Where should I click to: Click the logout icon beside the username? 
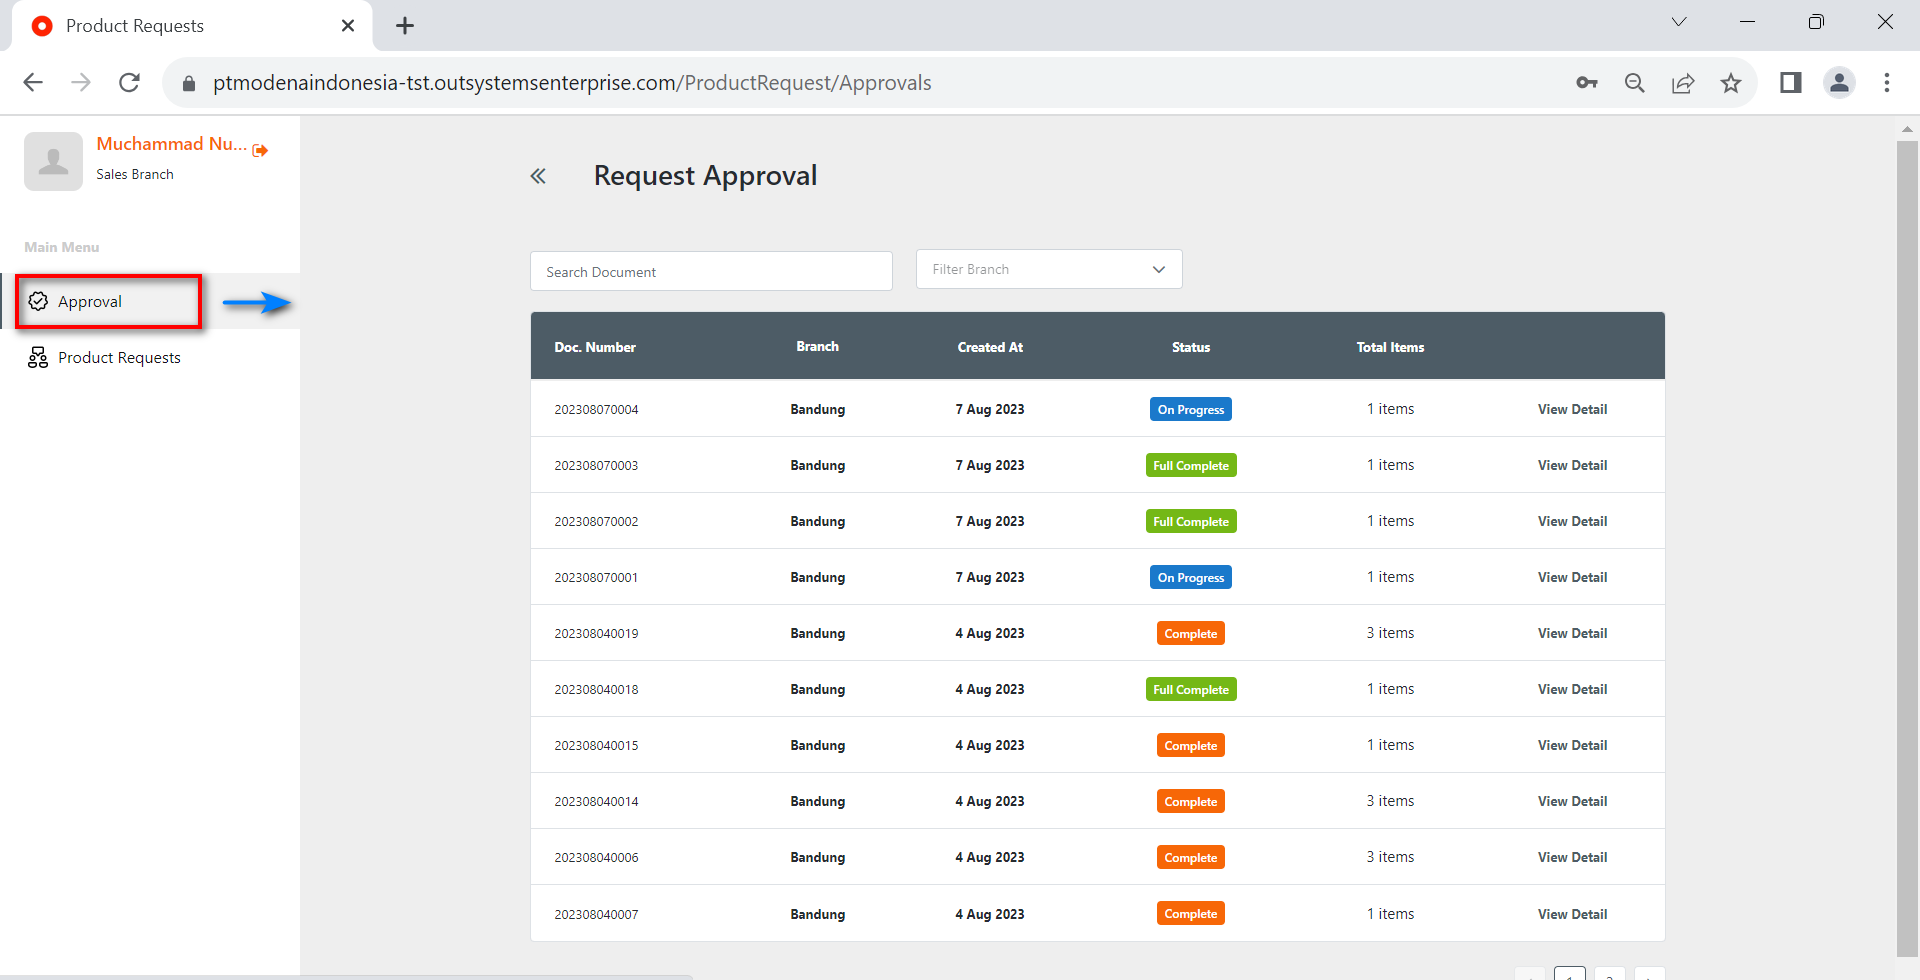[x=260, y=150]
